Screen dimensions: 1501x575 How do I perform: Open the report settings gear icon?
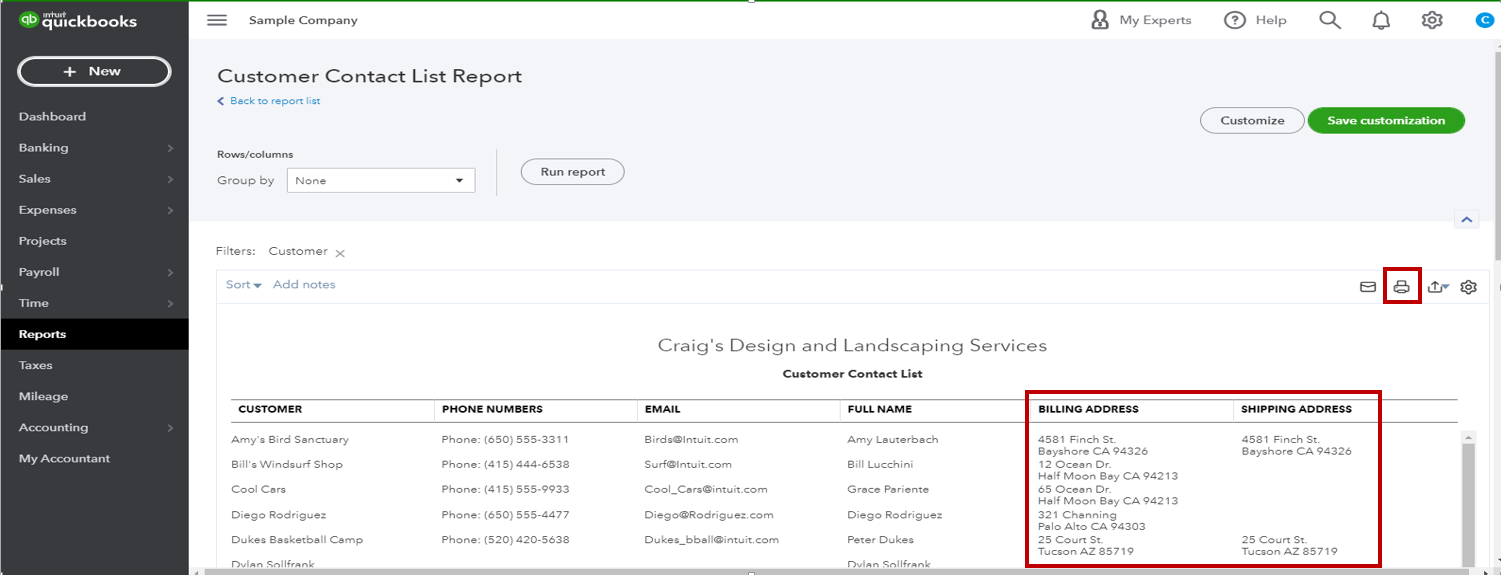1468,287
